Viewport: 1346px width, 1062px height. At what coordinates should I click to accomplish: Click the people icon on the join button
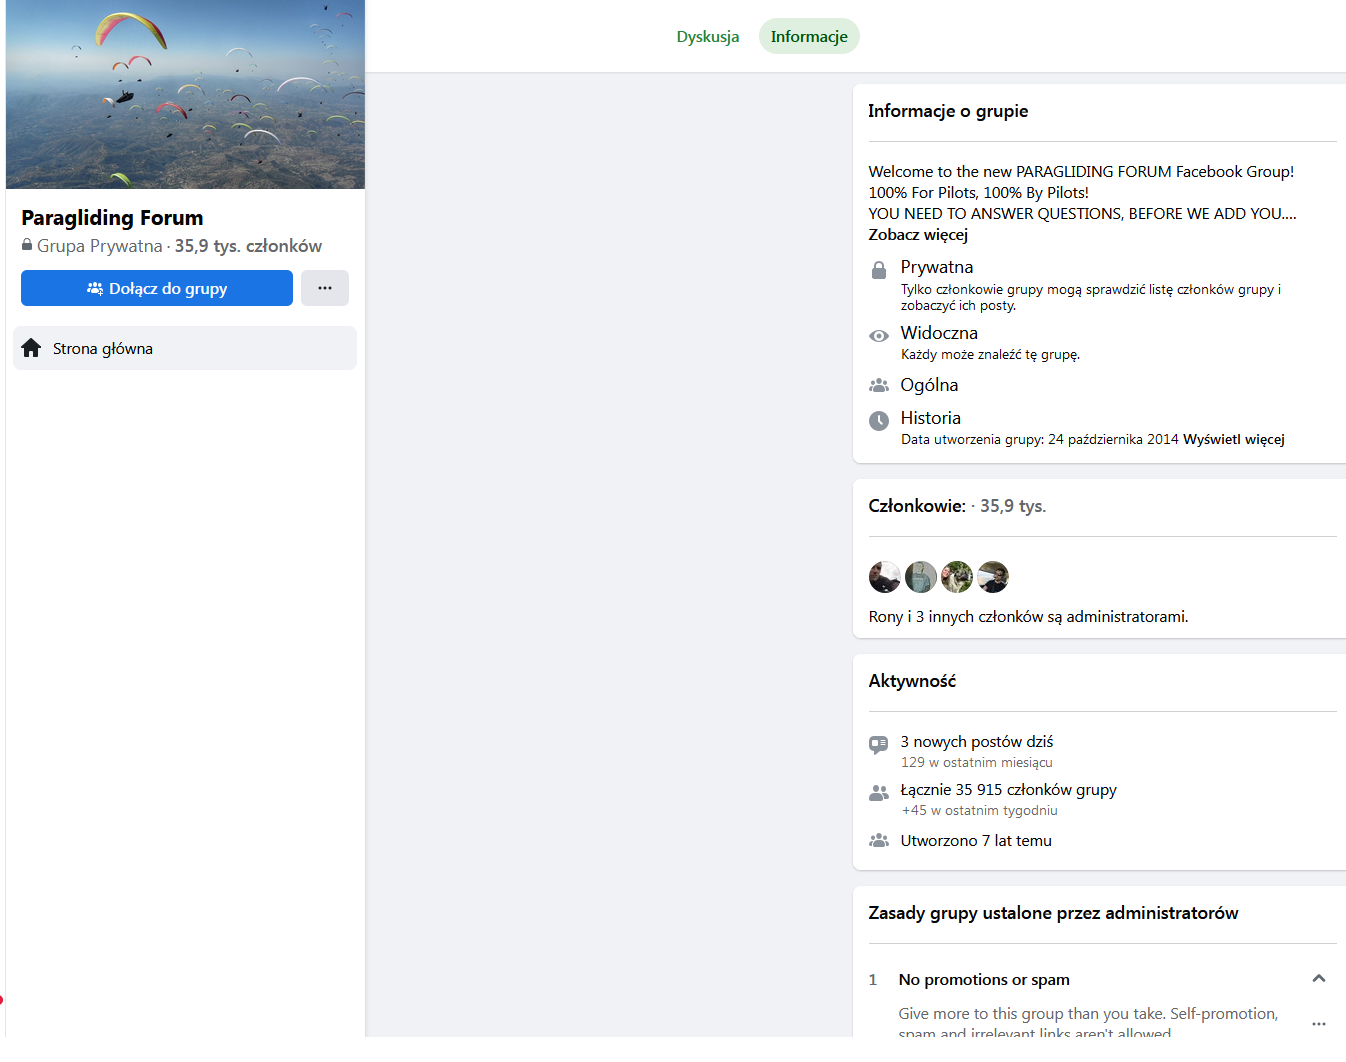pyautogui.click(x=95, y=288)
